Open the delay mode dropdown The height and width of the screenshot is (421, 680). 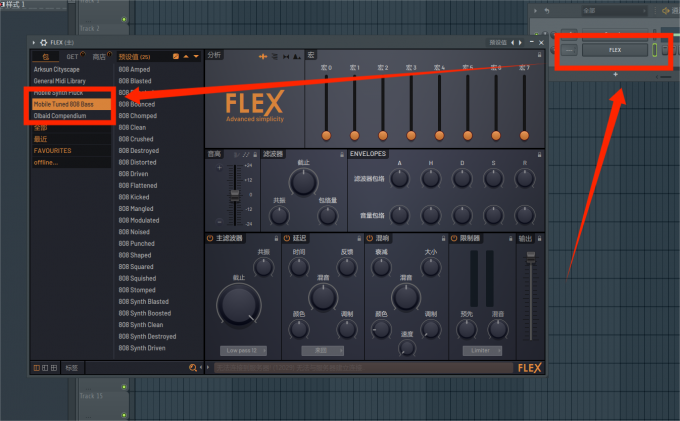323,351
